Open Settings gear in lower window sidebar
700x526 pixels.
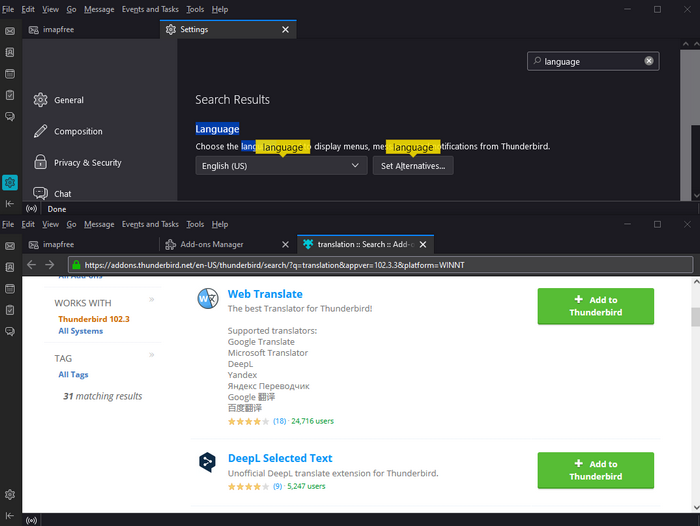point(10,494)
